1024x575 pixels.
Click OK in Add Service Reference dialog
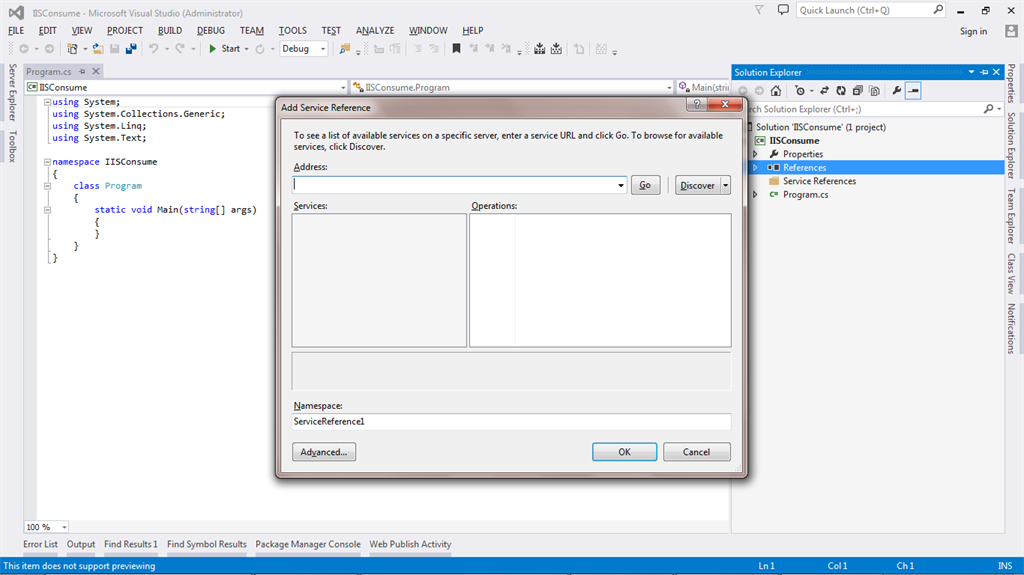click(x=624, y=452)
